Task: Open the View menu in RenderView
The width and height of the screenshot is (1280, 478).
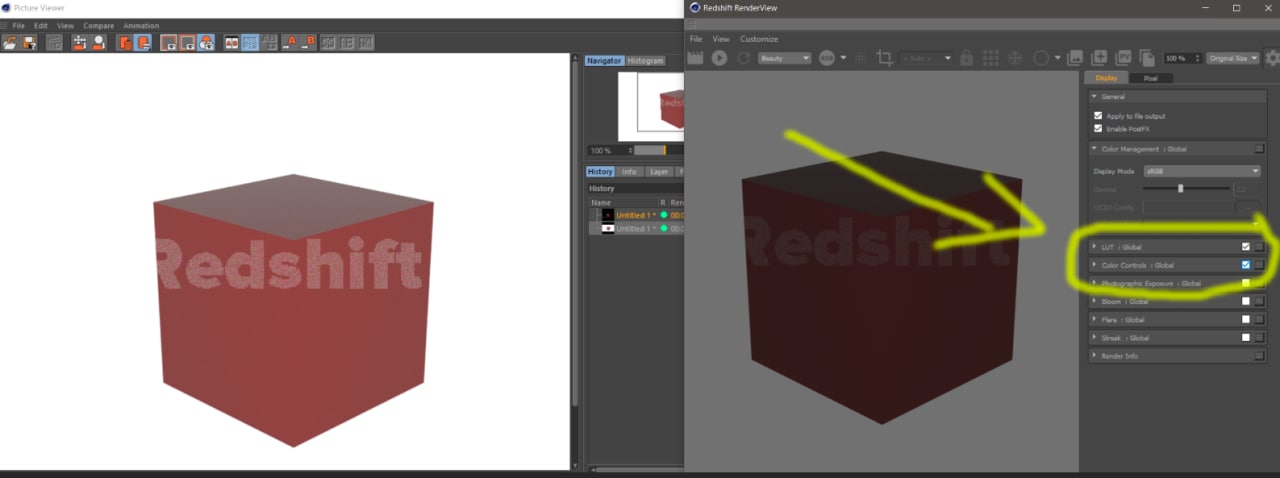Action: [x=721, y=39]
